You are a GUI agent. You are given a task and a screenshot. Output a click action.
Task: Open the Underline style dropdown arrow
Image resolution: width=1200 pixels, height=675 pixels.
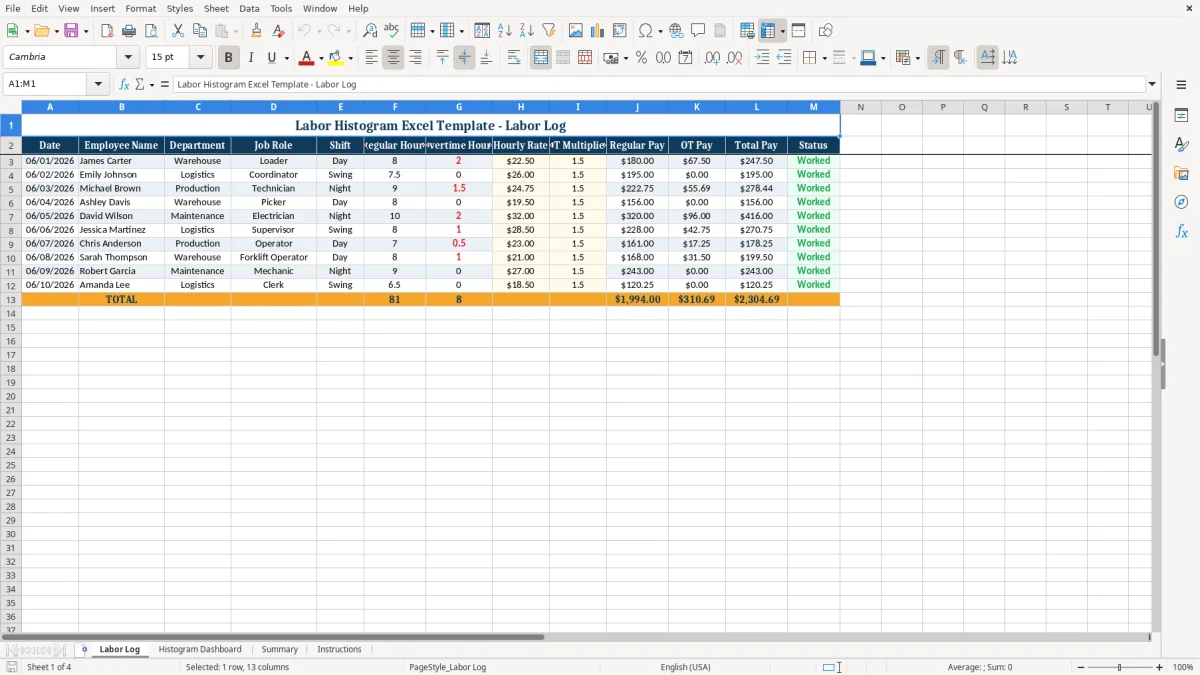click(286, 58)
